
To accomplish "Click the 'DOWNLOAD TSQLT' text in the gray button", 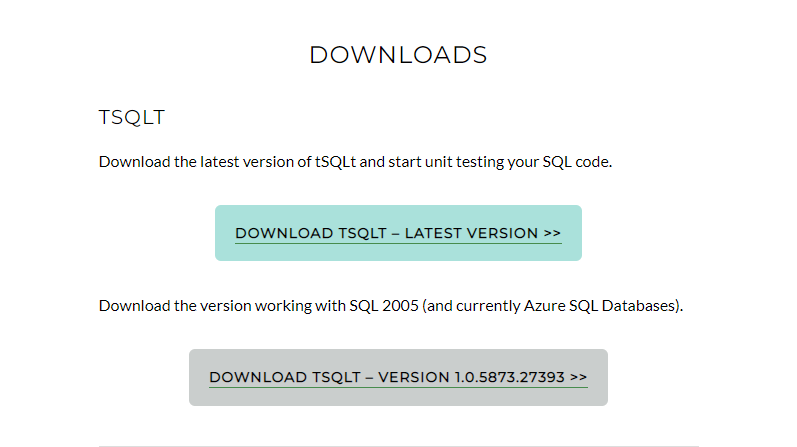I will click(x=285, y=377).
